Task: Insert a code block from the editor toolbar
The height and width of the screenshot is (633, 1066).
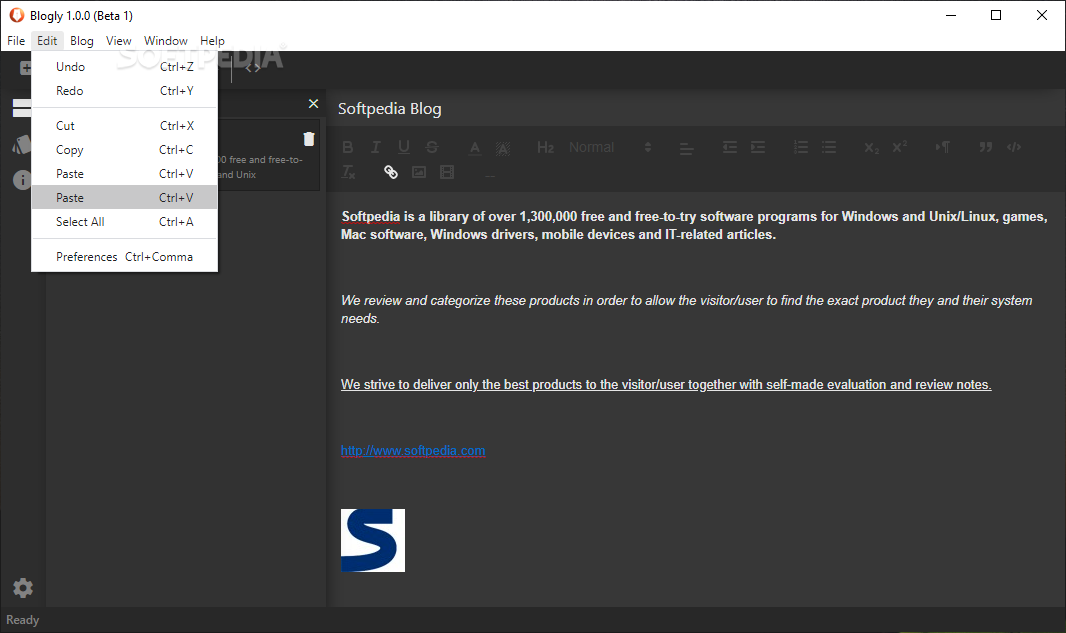Action: click(x=1014, y=147)
